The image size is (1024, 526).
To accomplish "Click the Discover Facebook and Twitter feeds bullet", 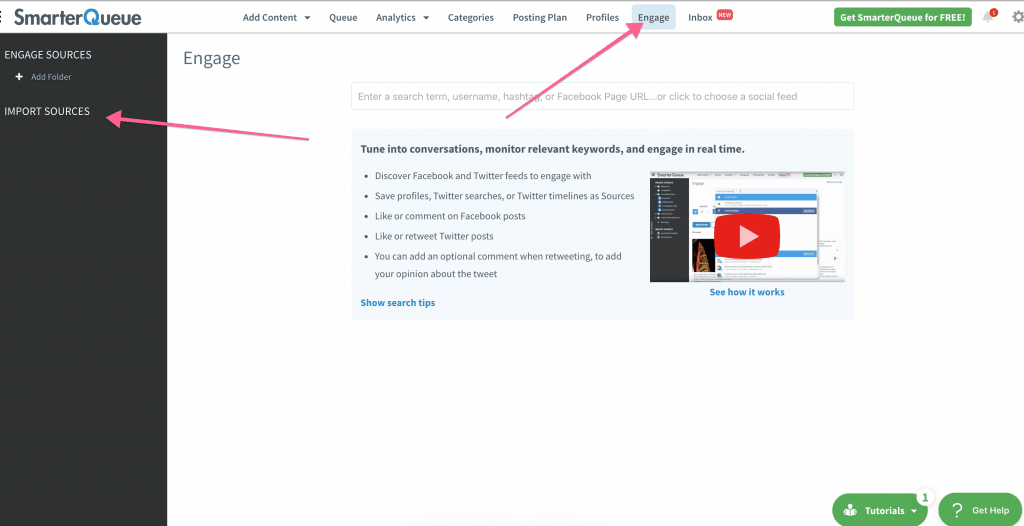I will coord(483,176).
